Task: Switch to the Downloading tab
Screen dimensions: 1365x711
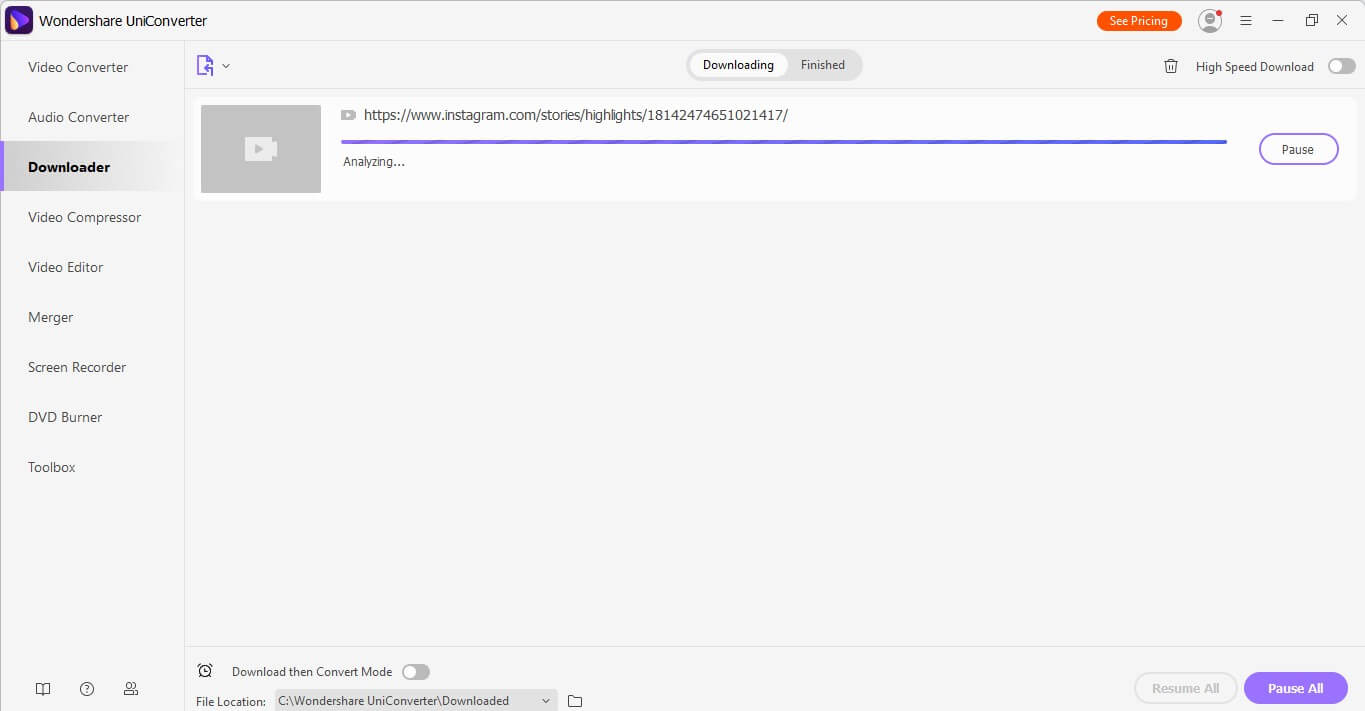Action: (738, 65)
